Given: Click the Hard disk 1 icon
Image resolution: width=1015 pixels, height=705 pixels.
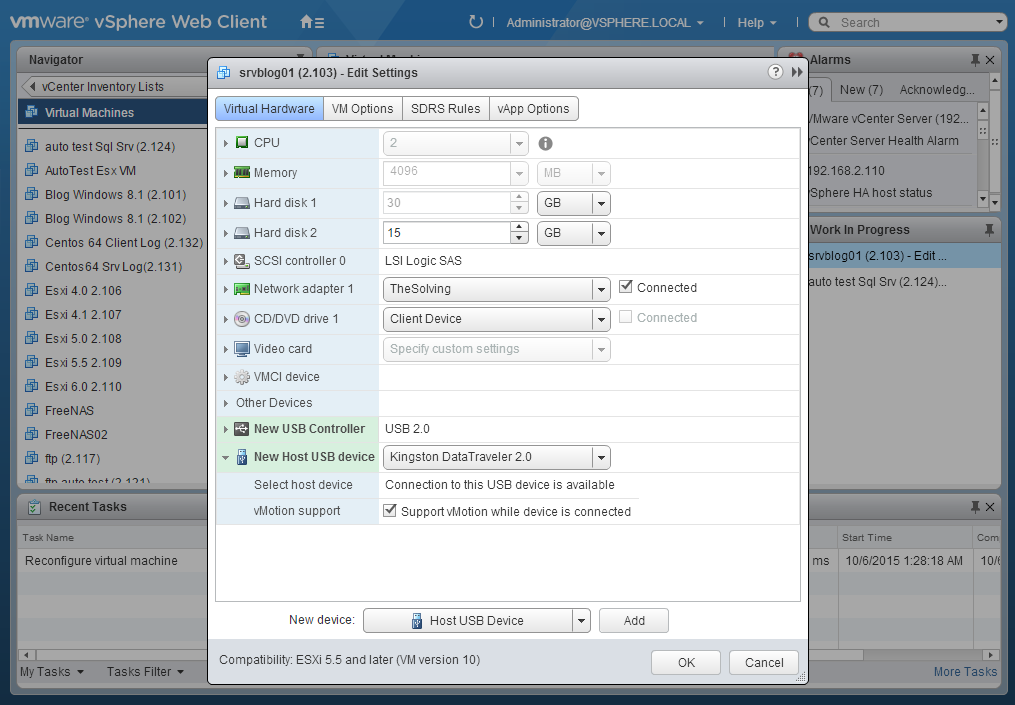Looking at the screenshot, I should [x=242, y=203].
